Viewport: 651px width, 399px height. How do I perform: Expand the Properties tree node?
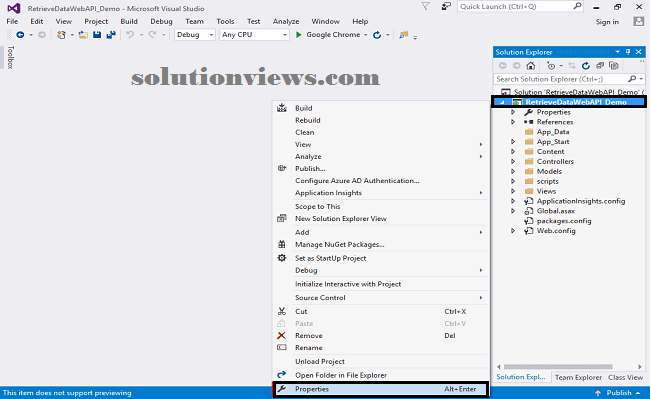pyautogui.click(x=513, y=112)
